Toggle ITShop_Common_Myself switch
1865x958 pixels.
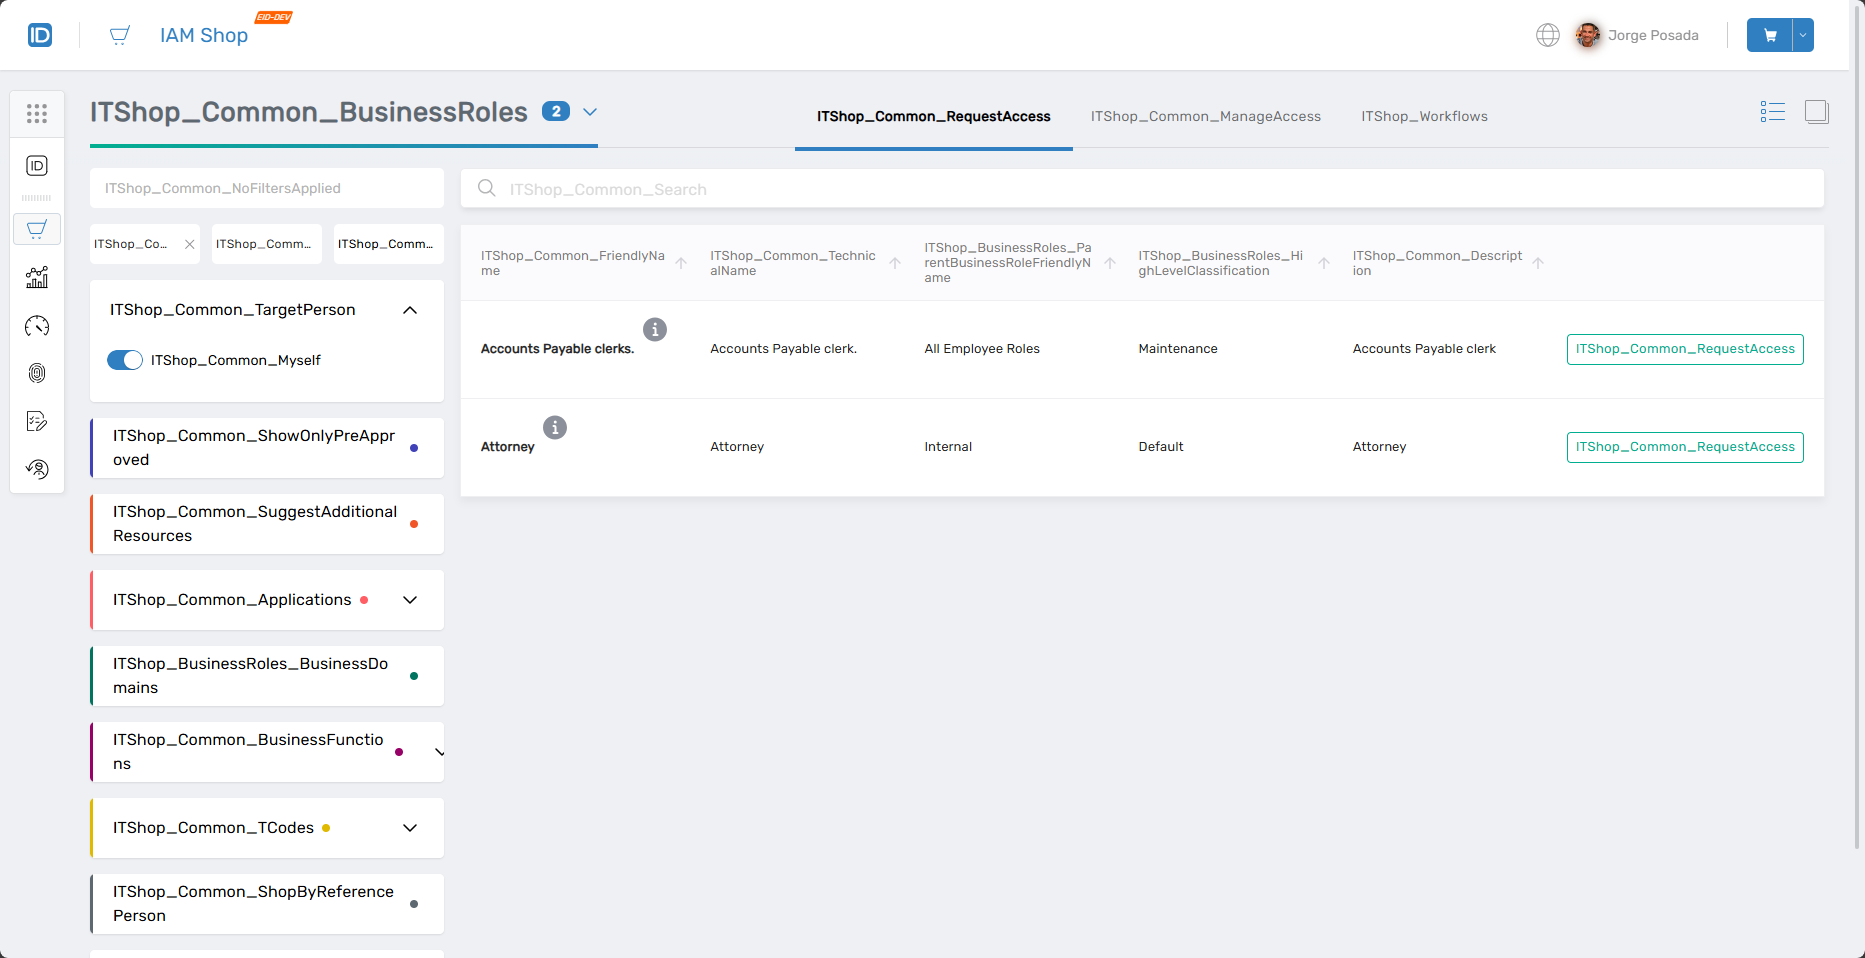click(125, 360)
